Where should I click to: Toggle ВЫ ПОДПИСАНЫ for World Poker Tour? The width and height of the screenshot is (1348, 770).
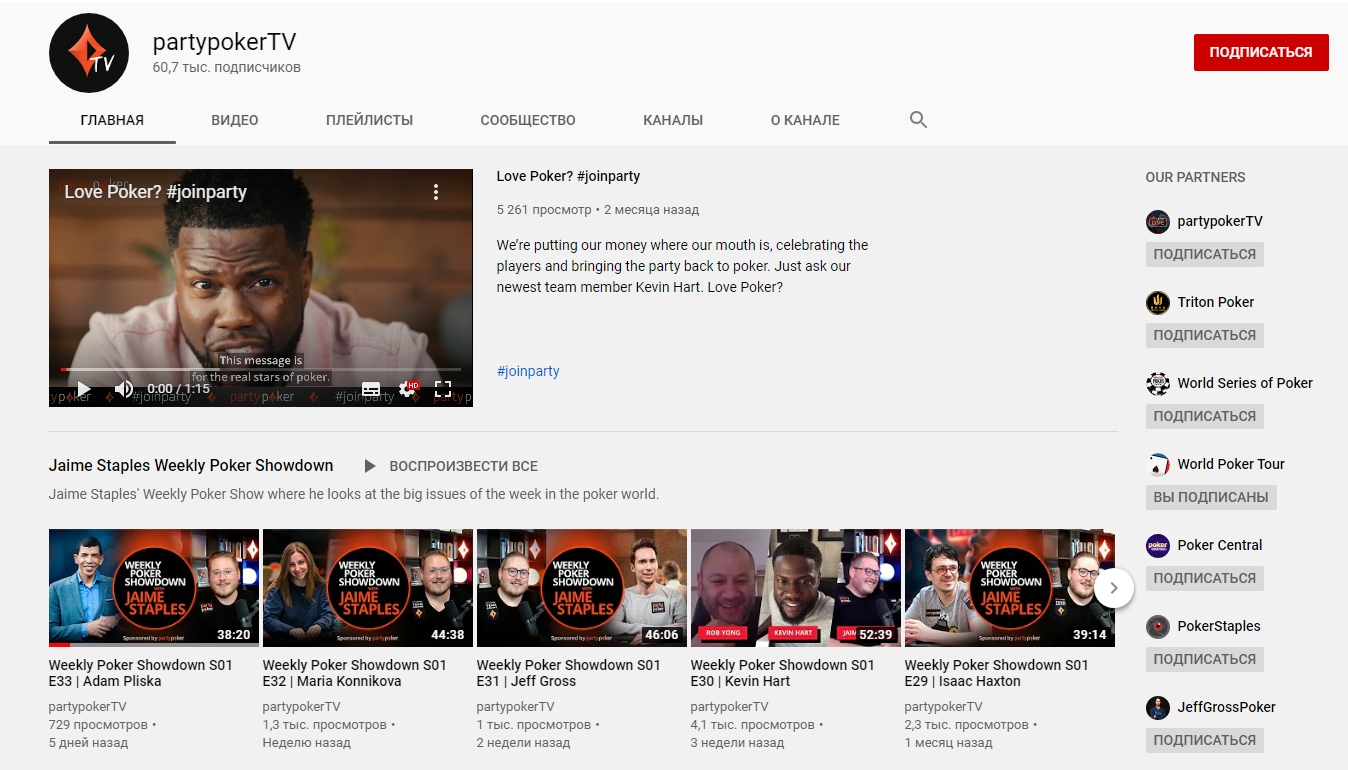[1211, 497]
